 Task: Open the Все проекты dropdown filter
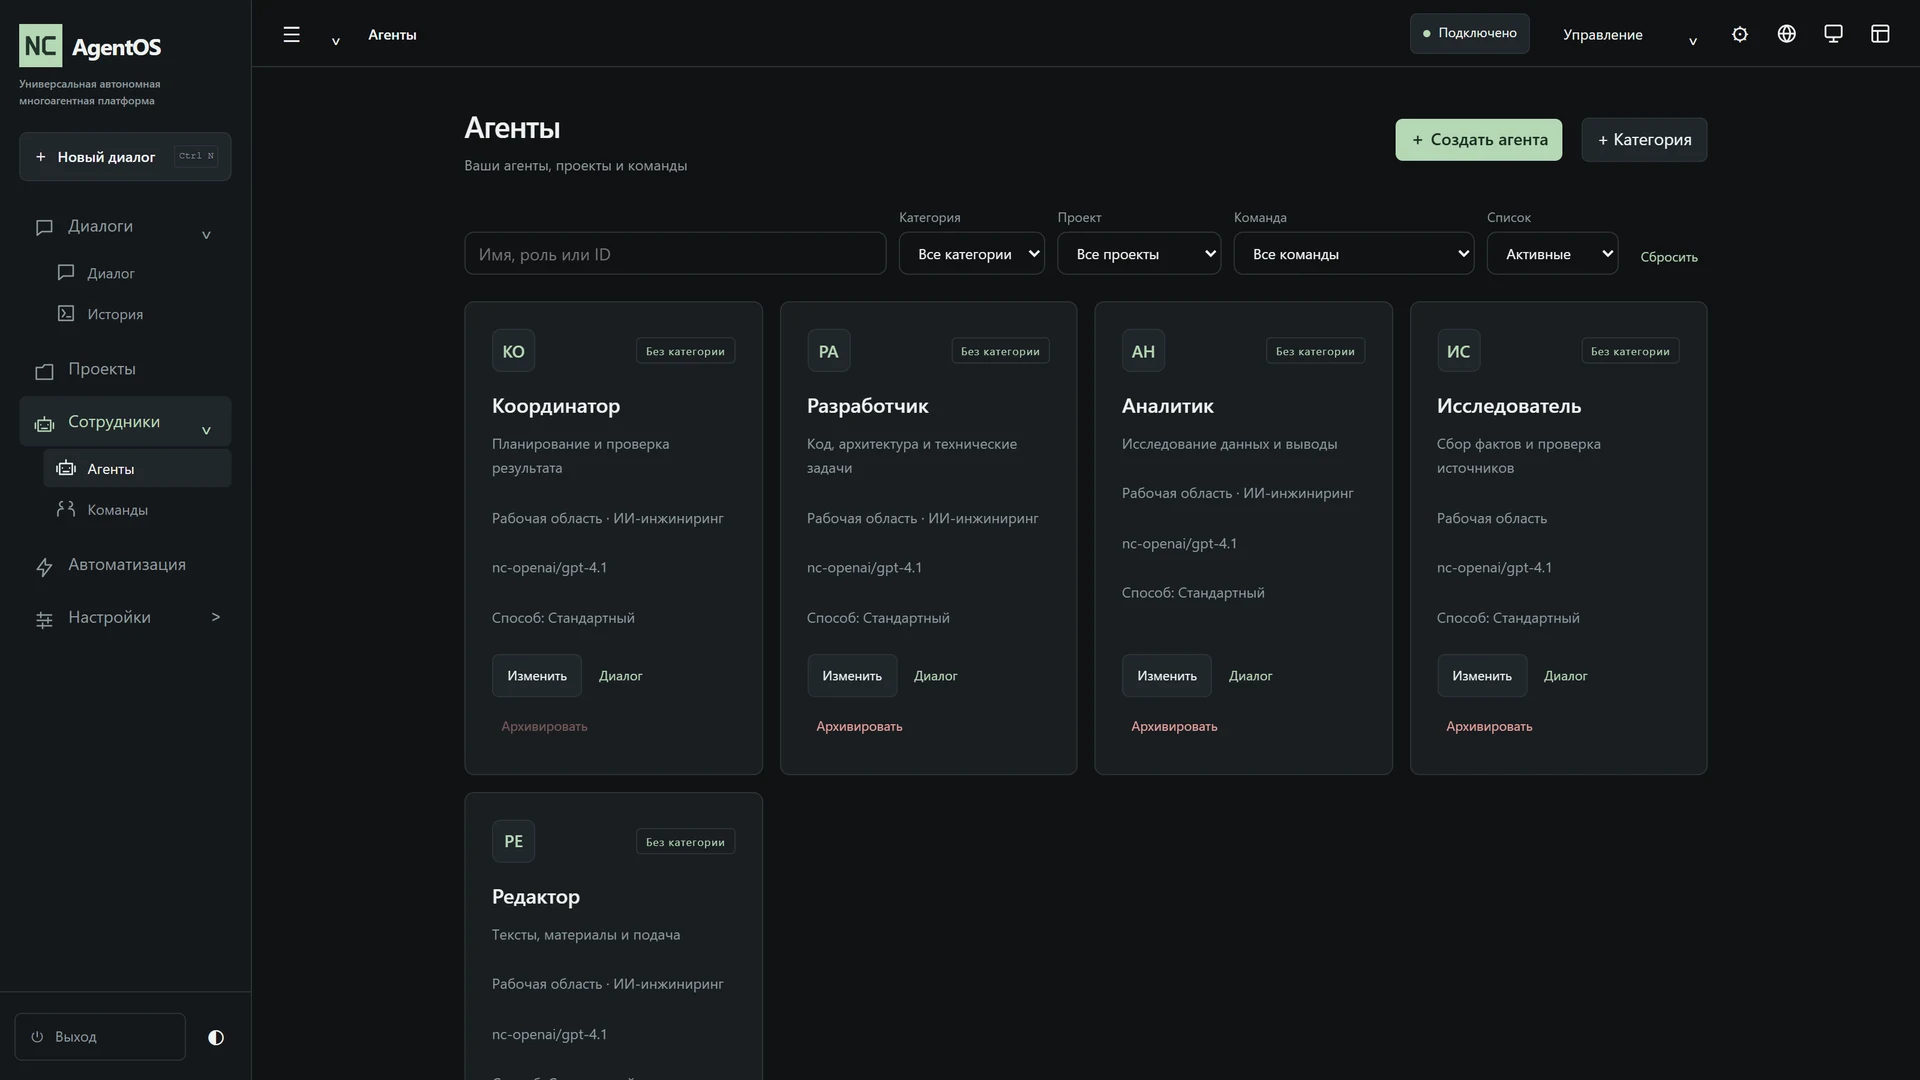(x=1138, y=254)
